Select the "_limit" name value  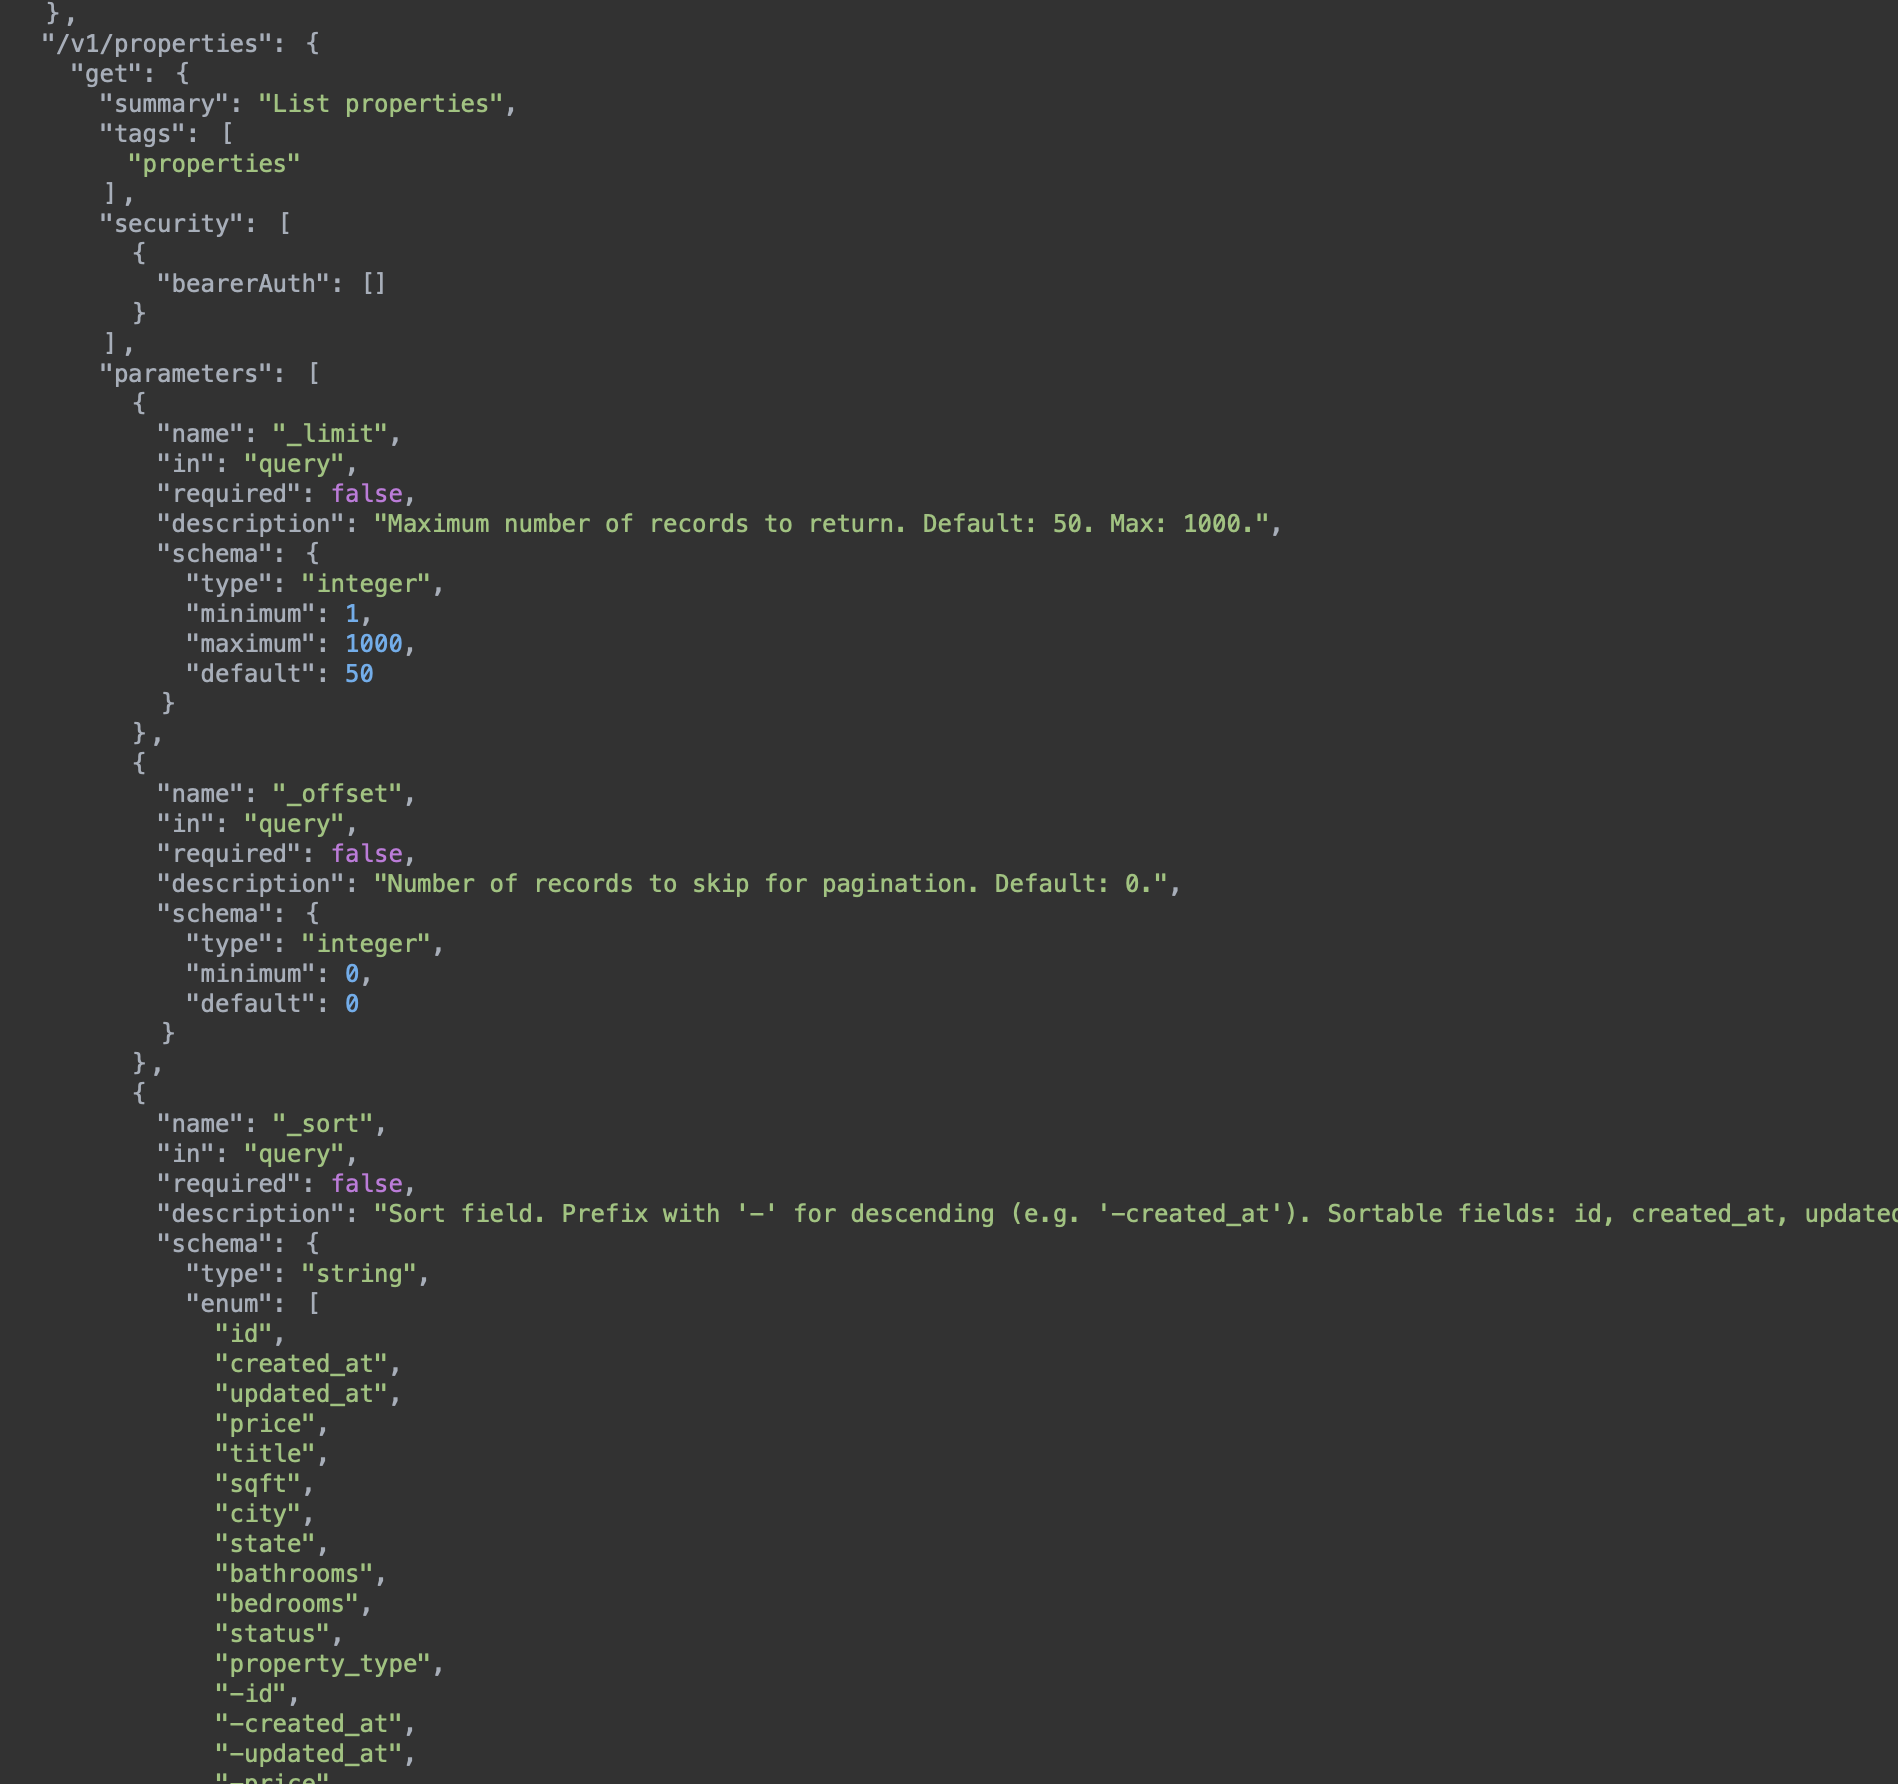click(330, 434)
